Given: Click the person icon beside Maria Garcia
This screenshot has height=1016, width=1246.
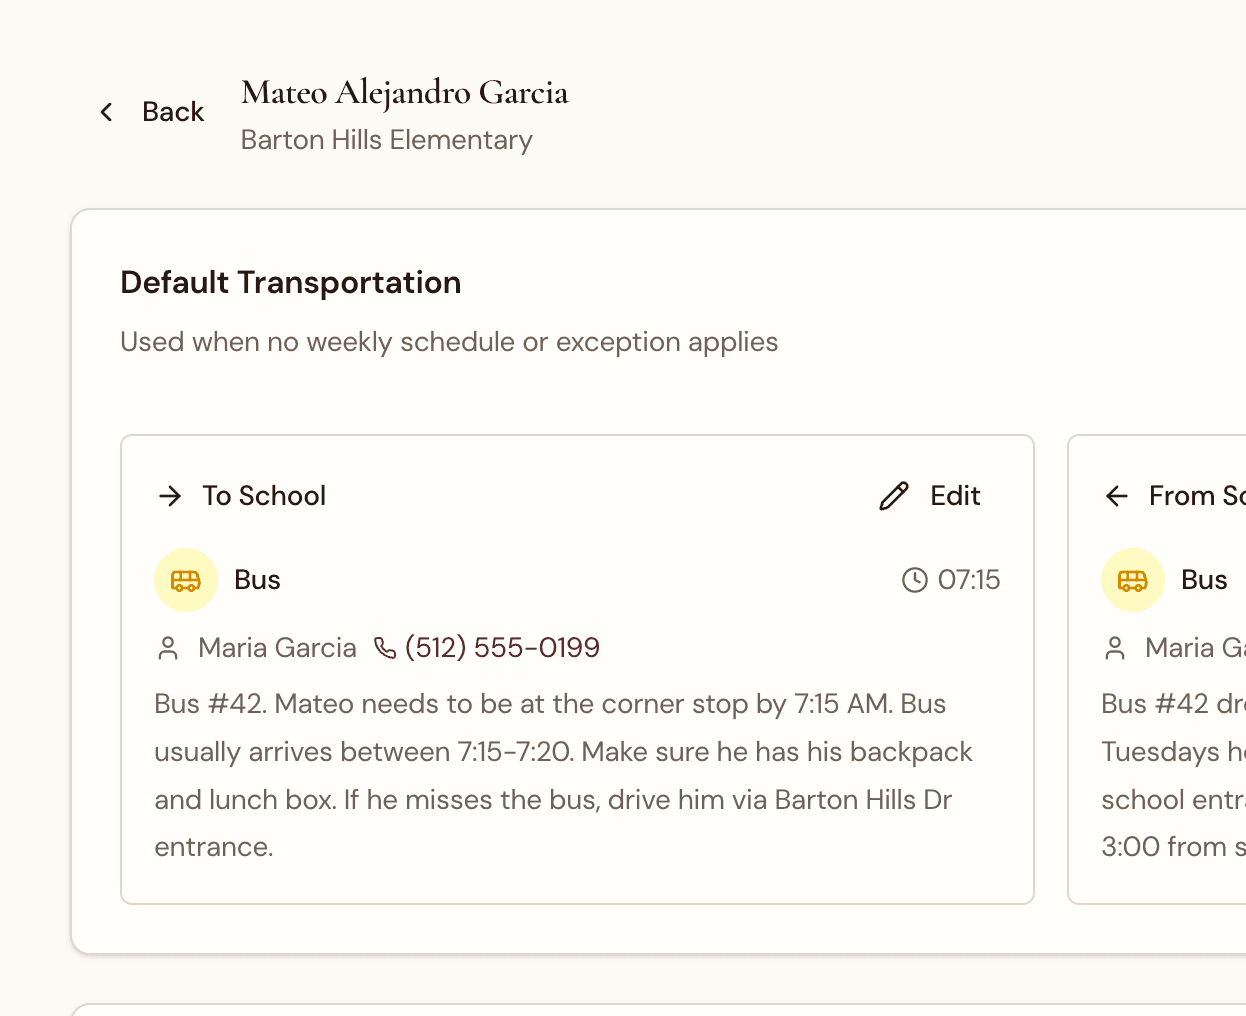Looking at the screenshot, I should (170, 647).
